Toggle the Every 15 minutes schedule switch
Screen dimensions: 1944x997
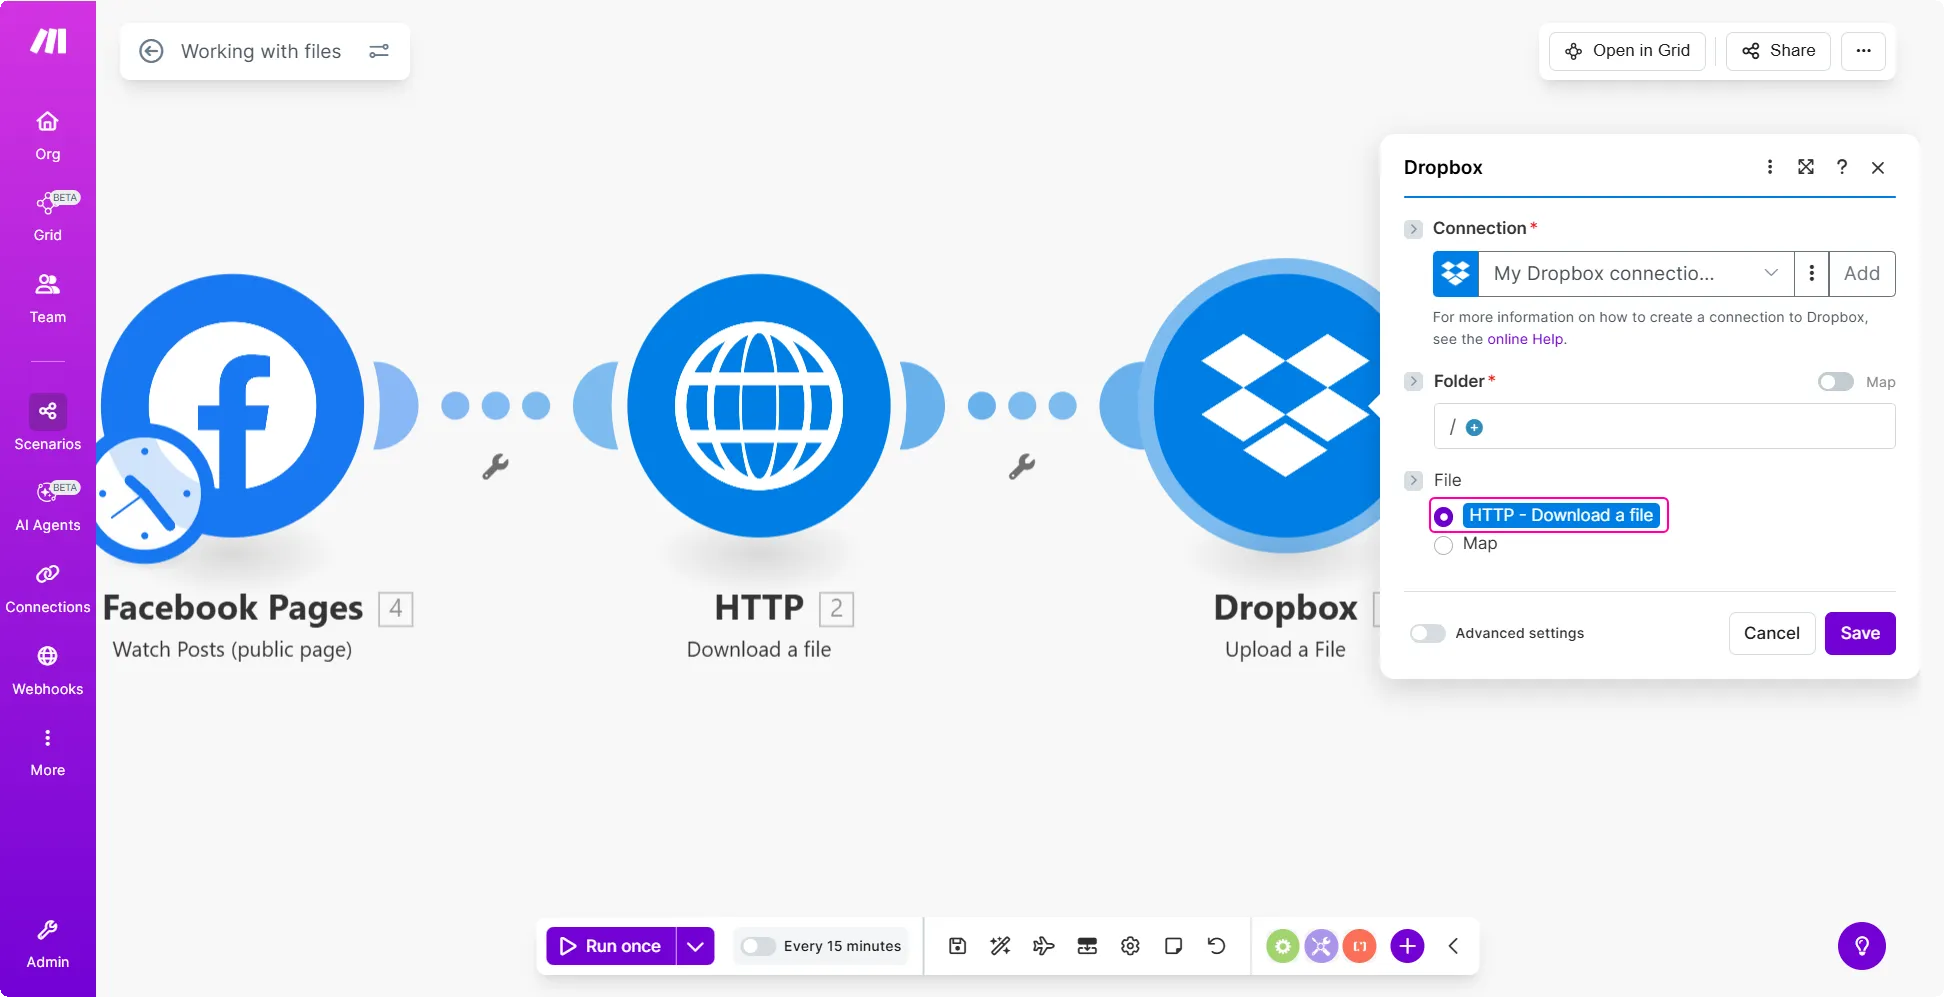tap(758, 946)
